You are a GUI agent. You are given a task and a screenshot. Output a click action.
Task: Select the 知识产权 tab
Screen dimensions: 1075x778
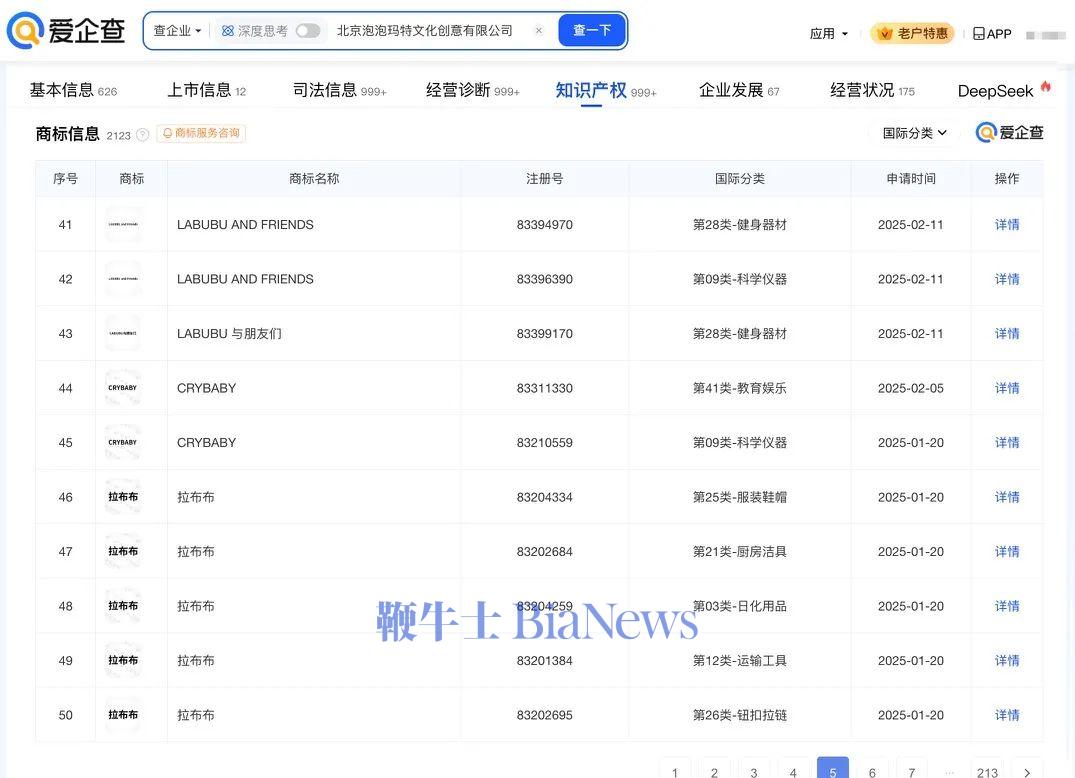coord(605,90)
